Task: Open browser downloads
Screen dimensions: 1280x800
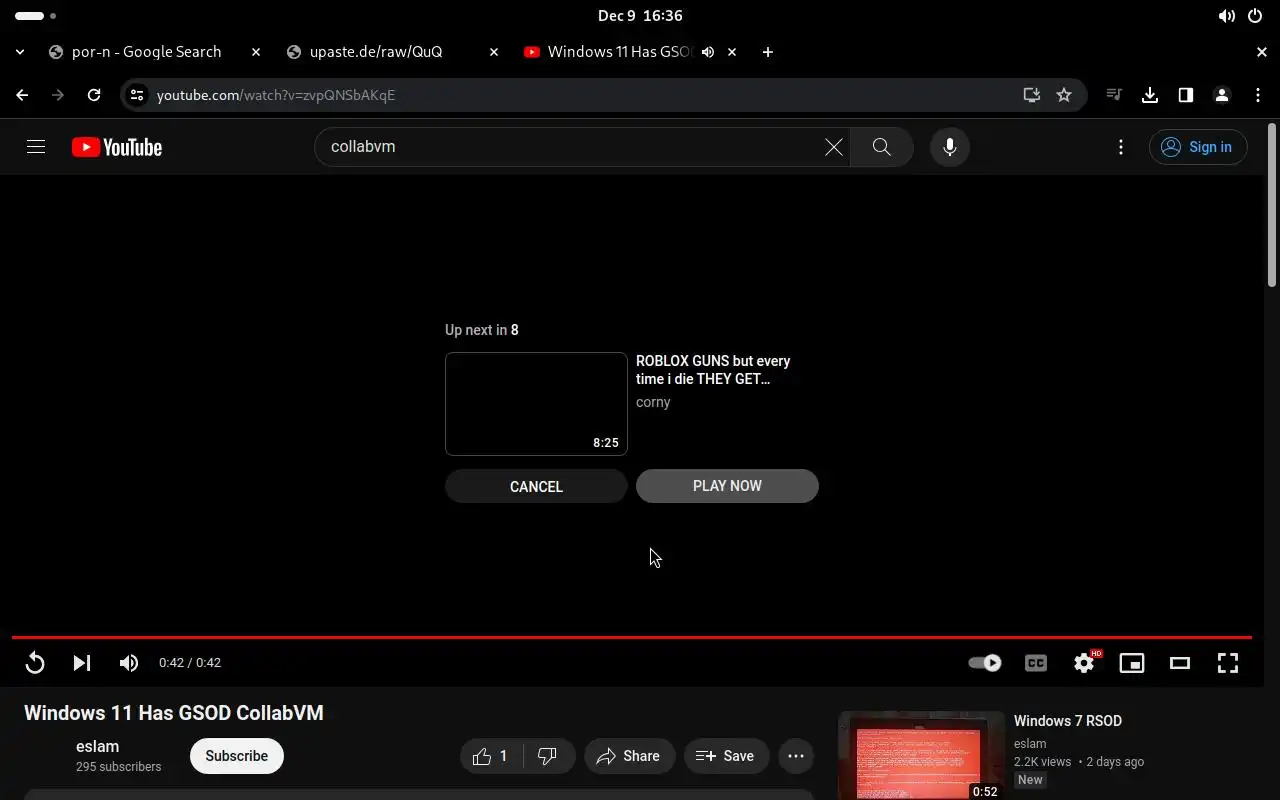Action: coord(1150,95)
